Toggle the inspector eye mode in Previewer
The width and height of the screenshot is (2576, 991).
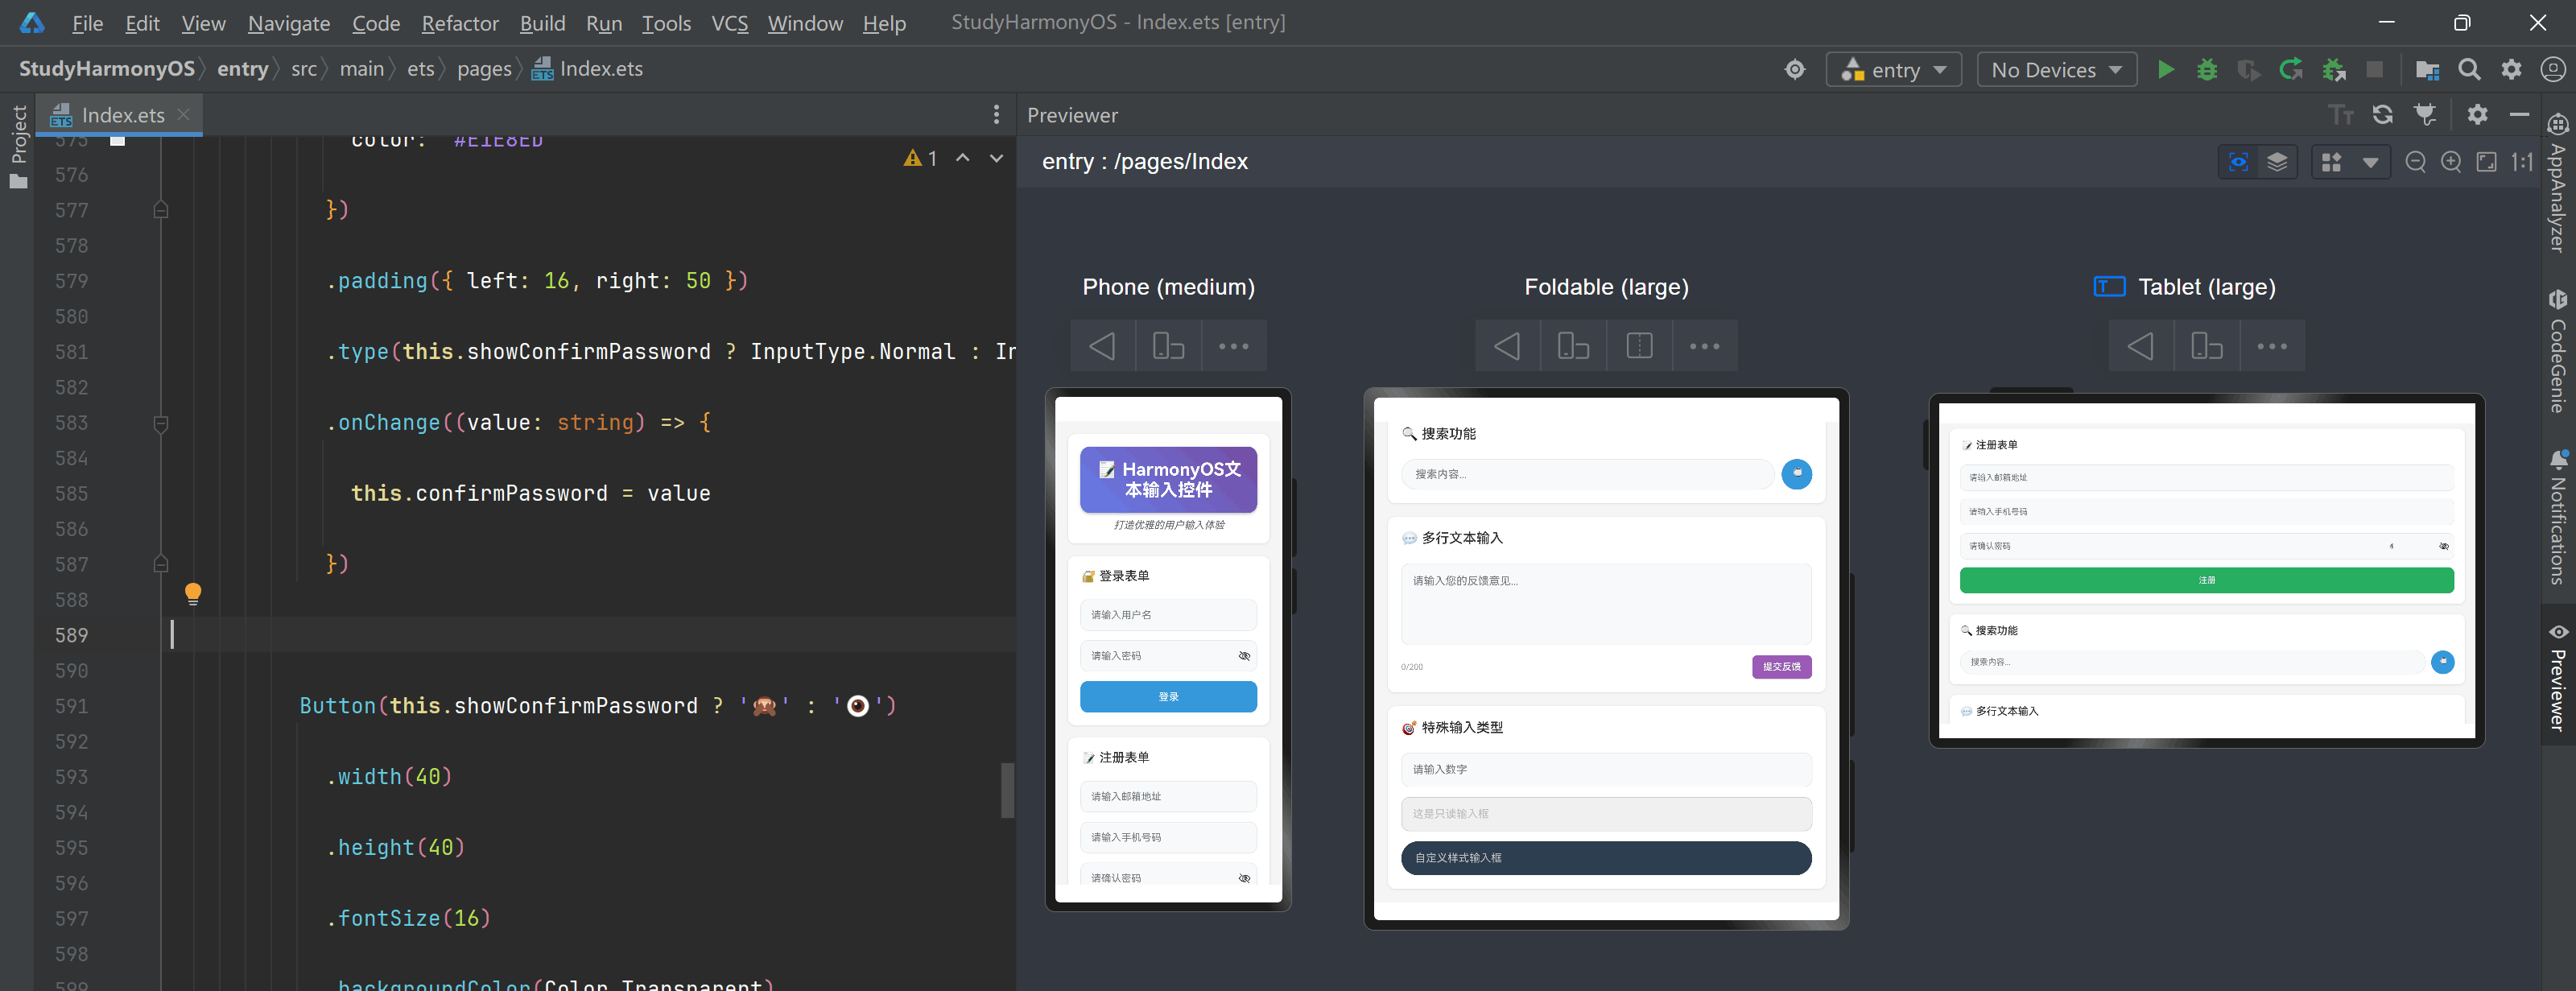click(x=2238, y=162)
